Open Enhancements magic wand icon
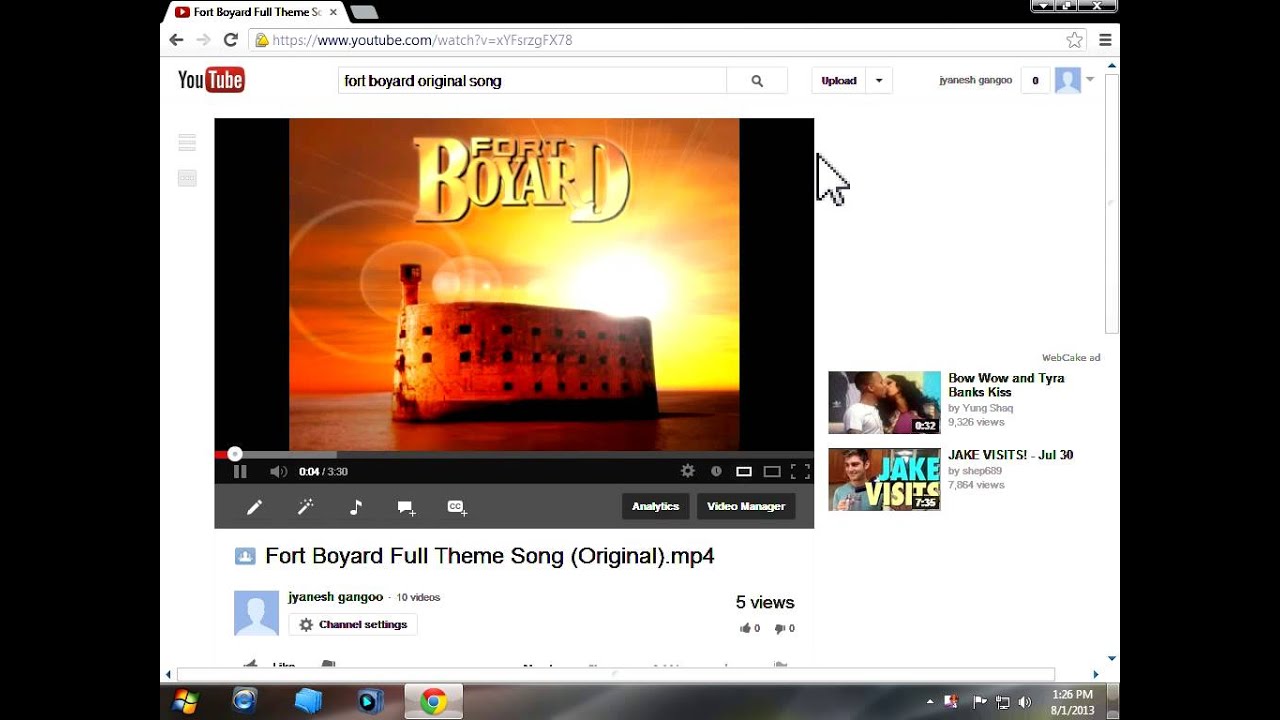 click(306, 507)
